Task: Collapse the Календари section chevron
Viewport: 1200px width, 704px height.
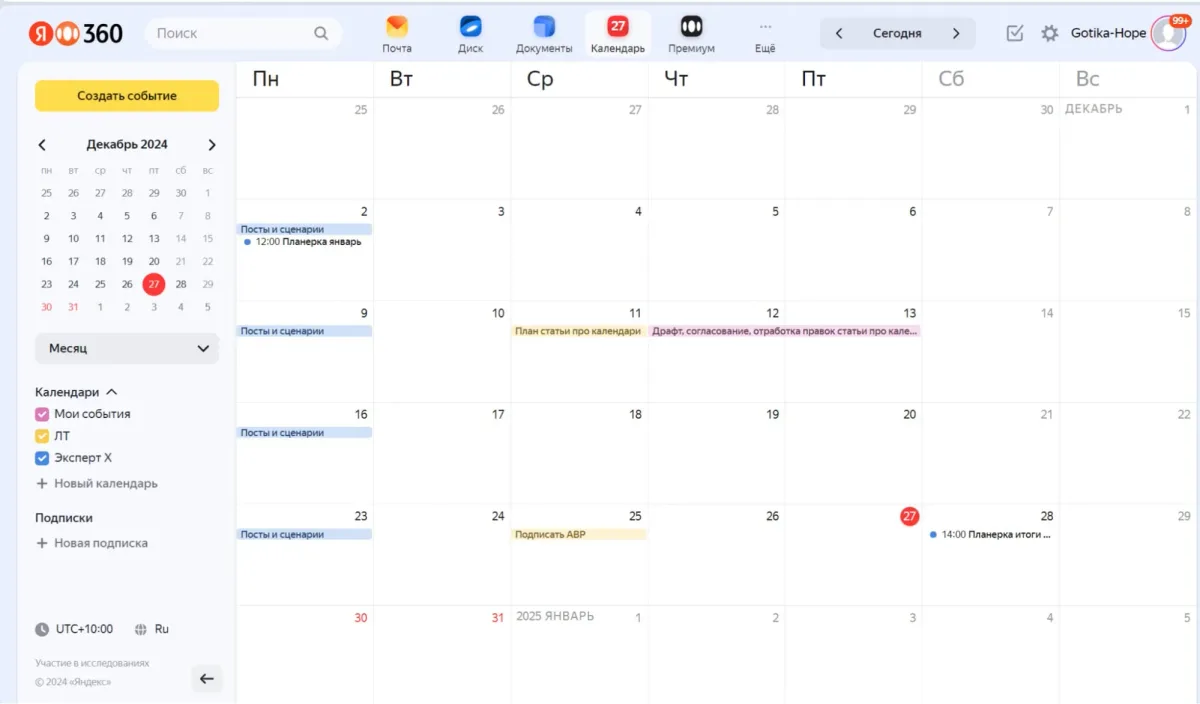Action: [x=112, y=392]
